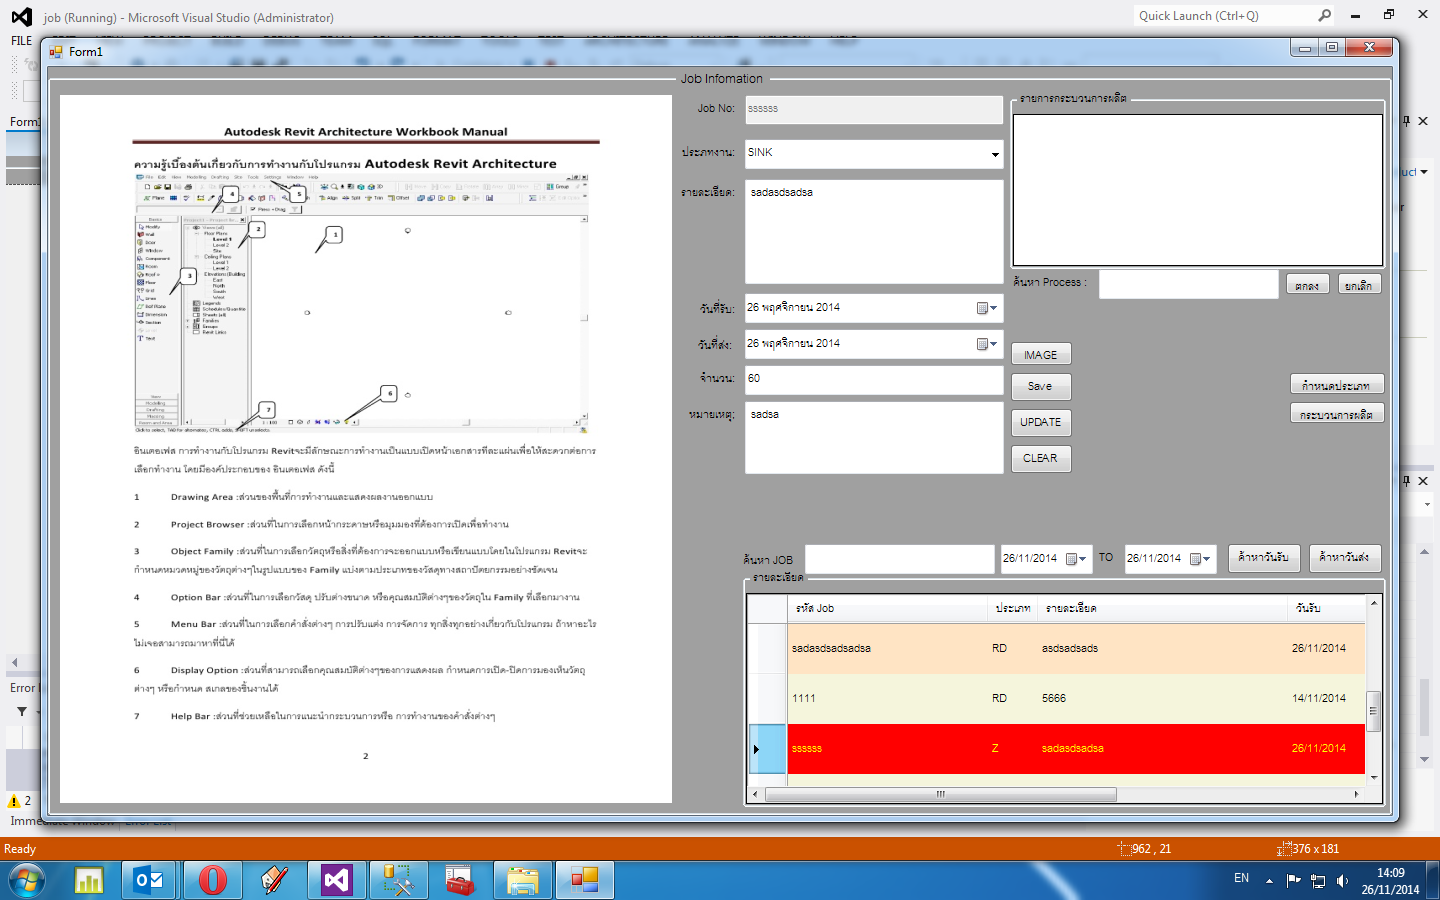
Task: Click the Quick Launch search magnifier icon
Action: click(1325, 16)
